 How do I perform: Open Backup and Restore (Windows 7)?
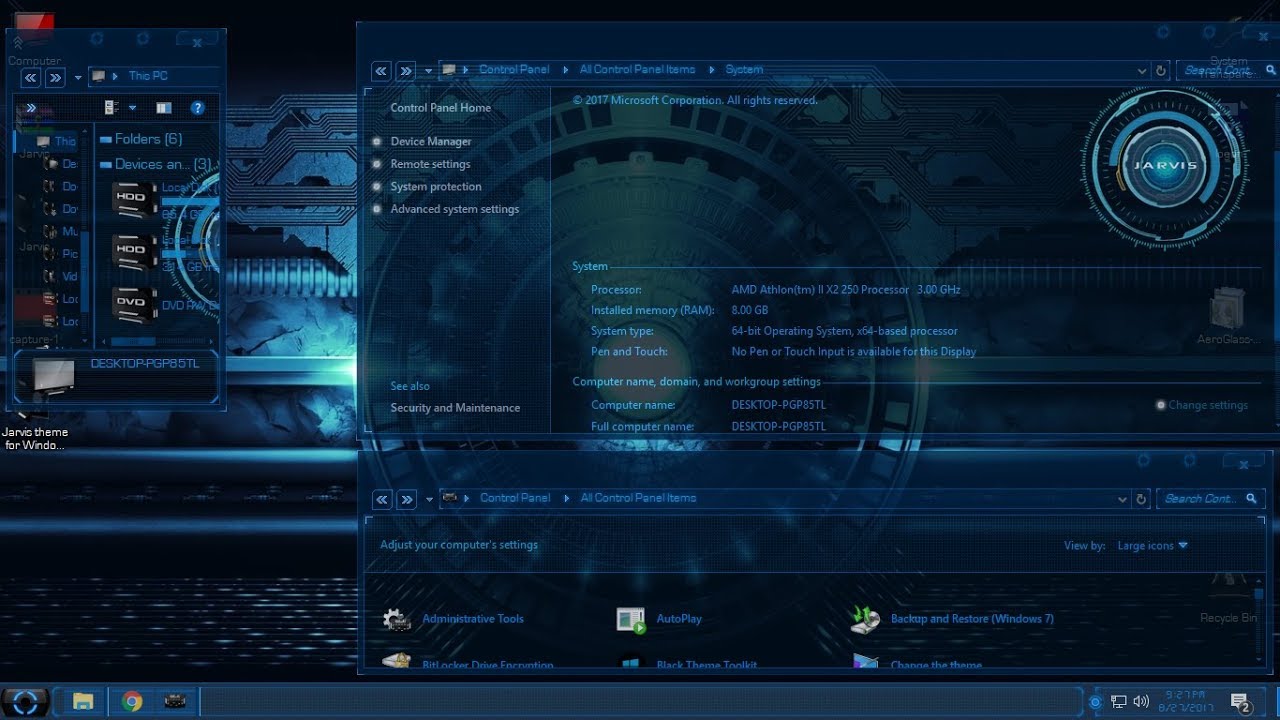[951, 619]
